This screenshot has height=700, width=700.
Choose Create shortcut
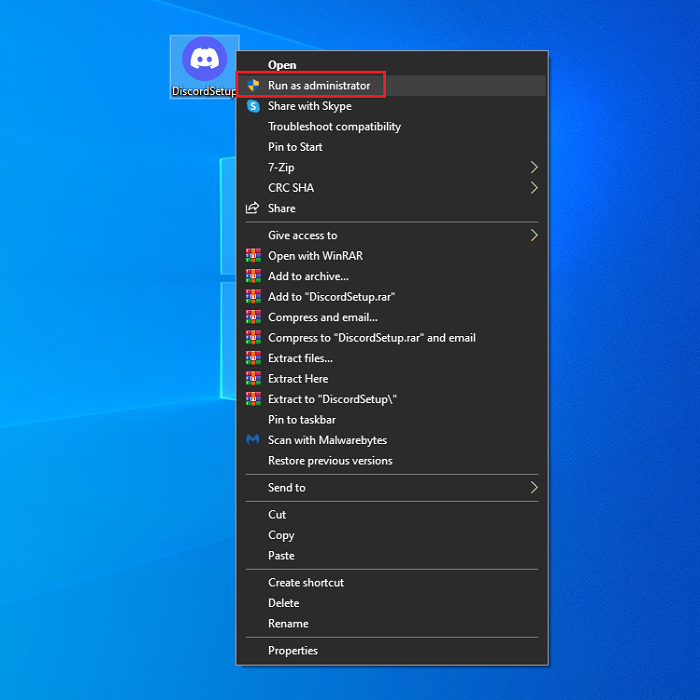coord(392,583)
